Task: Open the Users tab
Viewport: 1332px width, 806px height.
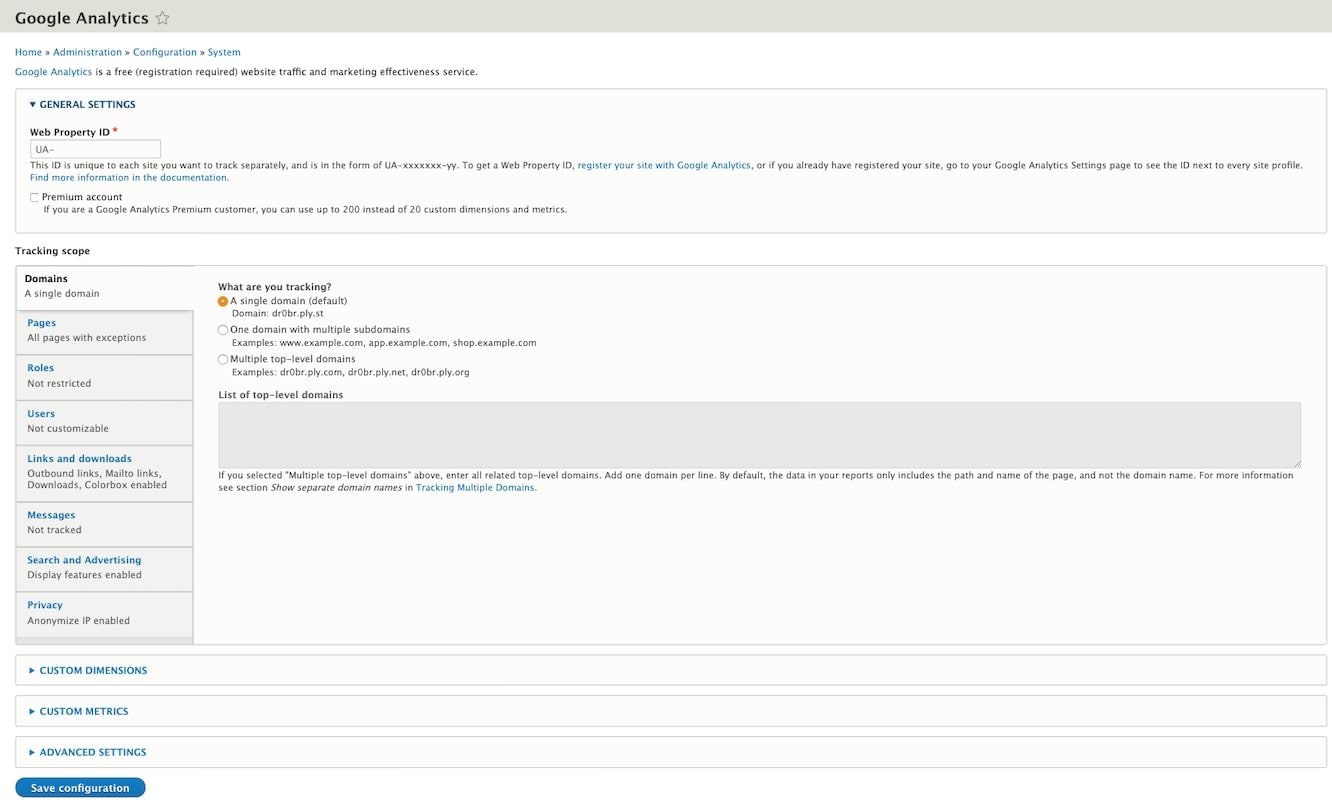Action: pos(41,414)
